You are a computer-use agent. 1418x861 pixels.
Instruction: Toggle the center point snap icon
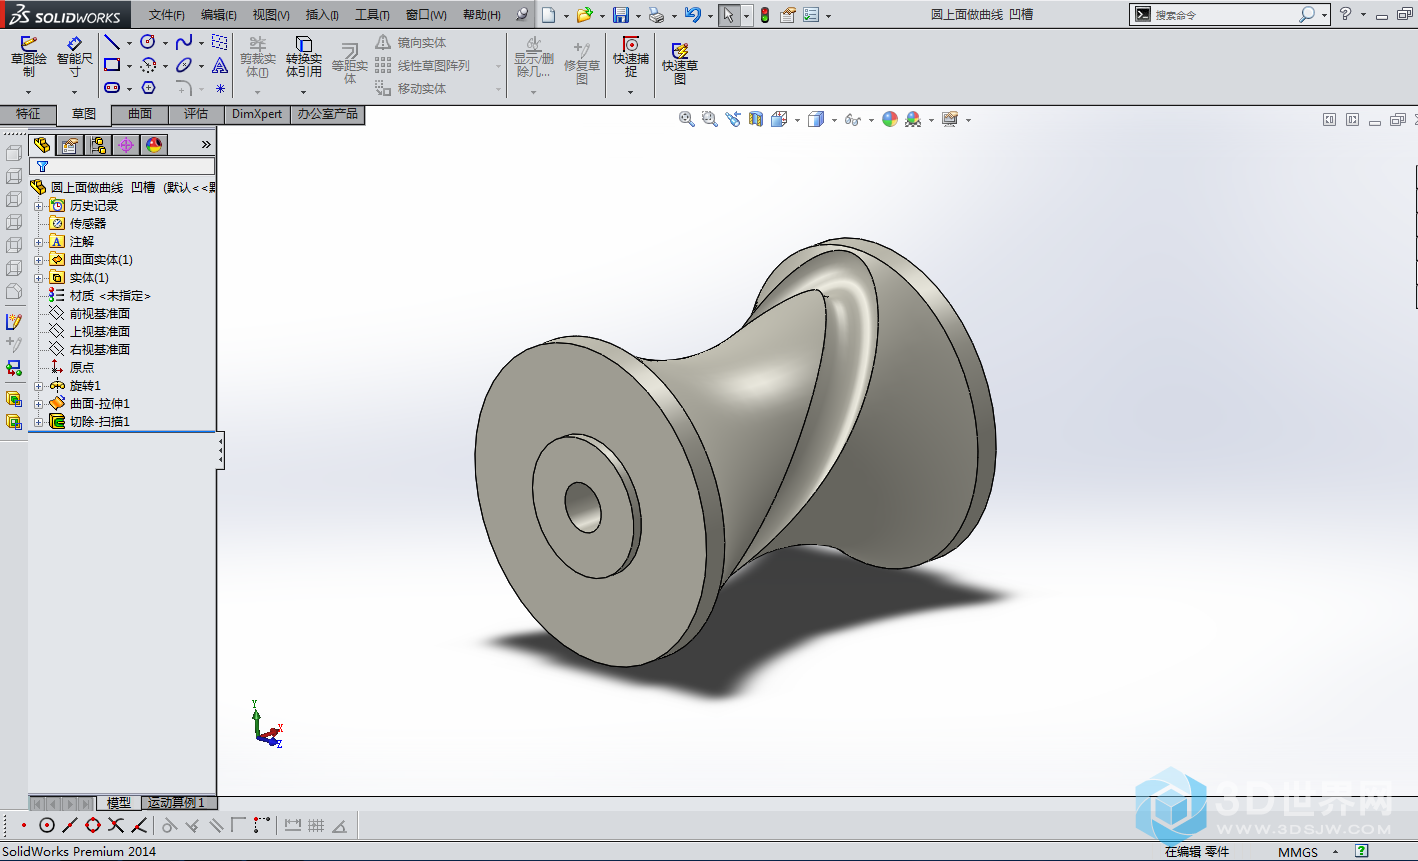click(47, 825)
